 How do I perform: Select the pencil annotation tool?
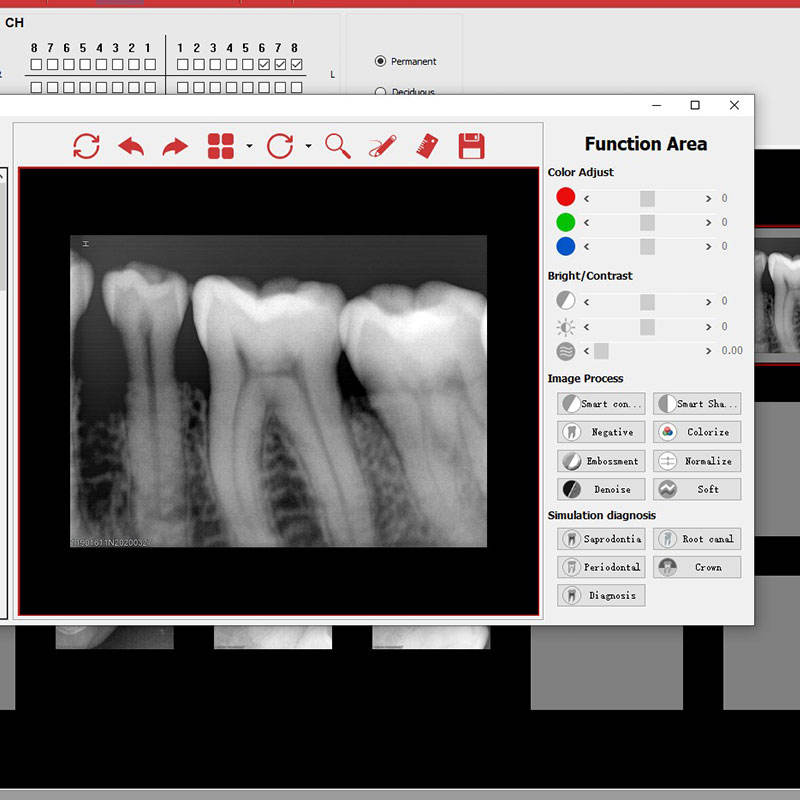click(x=382, y=146)
